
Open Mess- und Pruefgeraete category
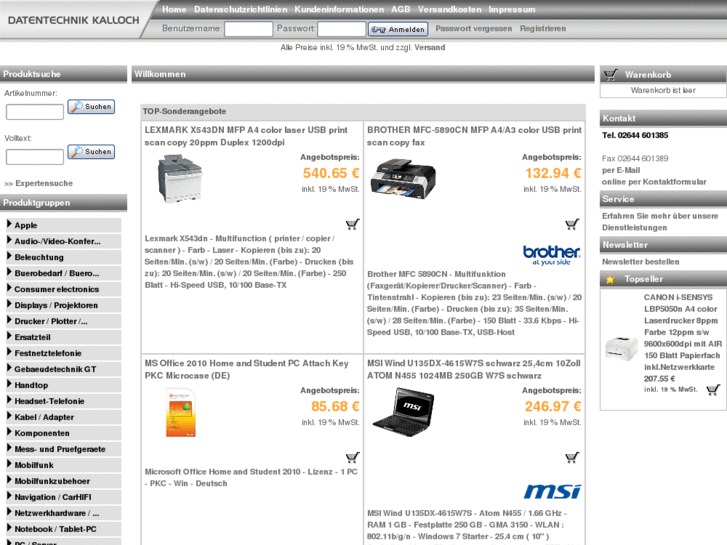pos(60,449)
